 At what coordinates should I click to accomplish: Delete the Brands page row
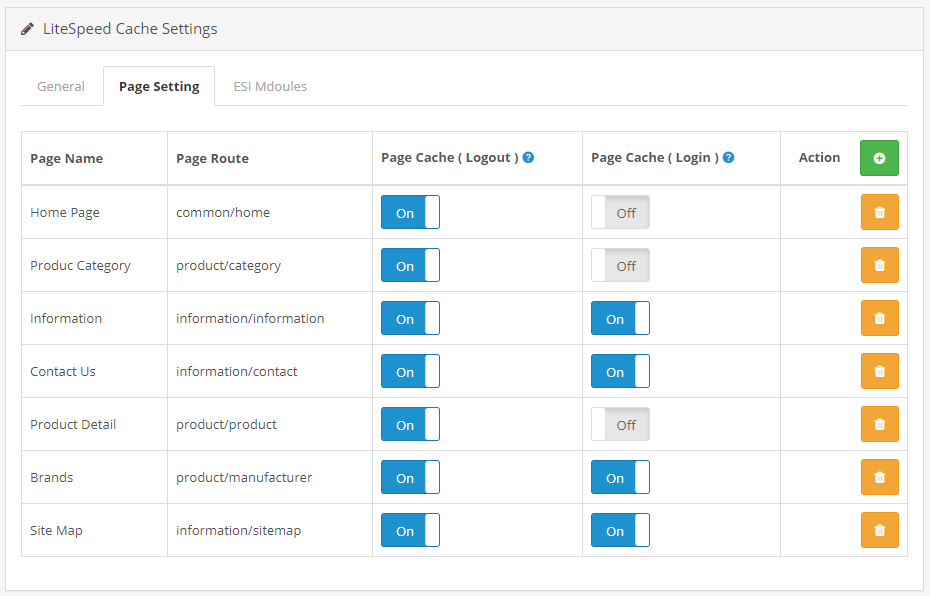point(879,477)
